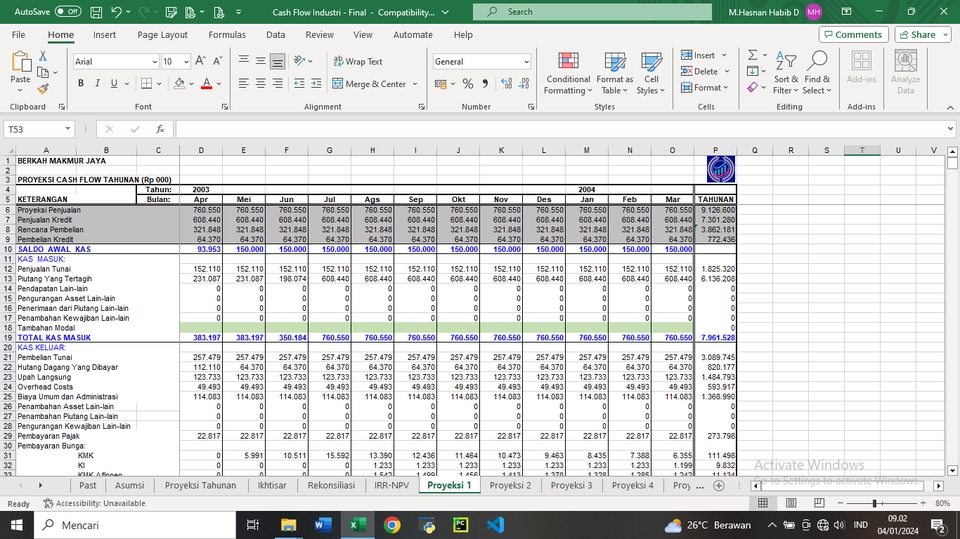The width and height of the screenshot is (960, 539).
Task: Click Decrease Decimal icon
Action: (524, 83)
